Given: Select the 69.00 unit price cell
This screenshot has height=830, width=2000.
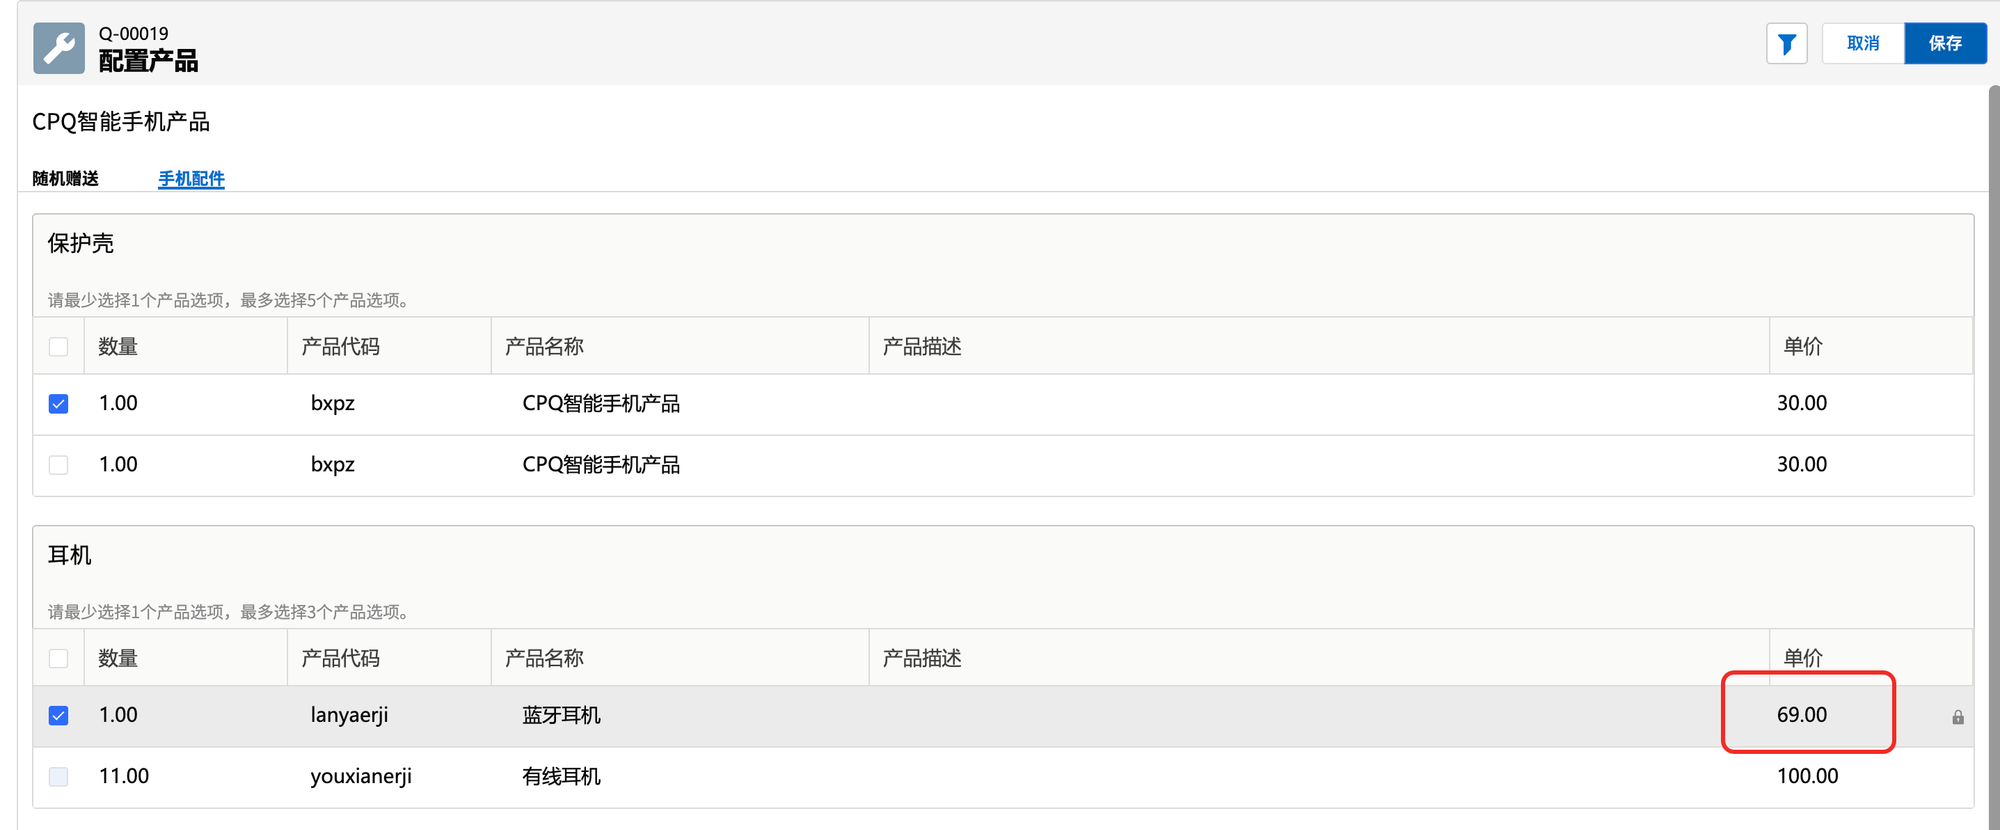Looking at the screenshot, I should 1801,715.
